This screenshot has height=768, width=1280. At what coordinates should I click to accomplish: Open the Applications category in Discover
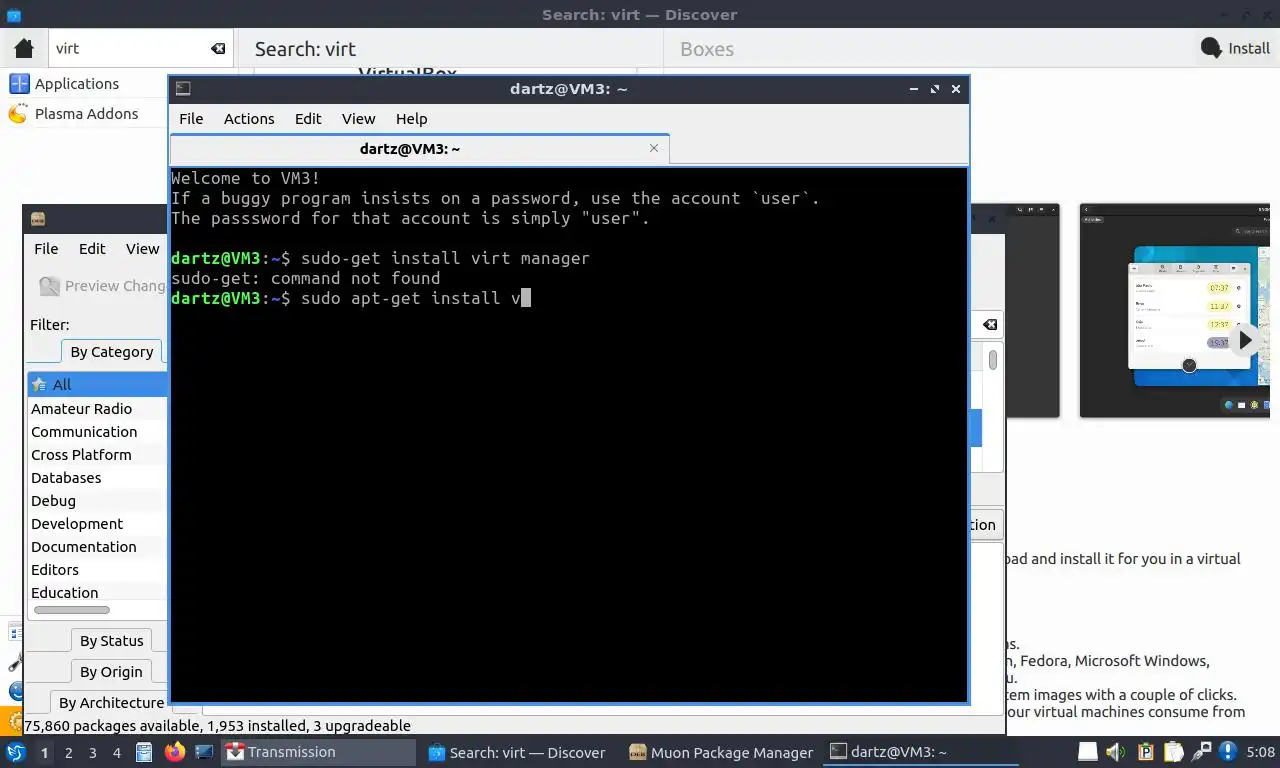click(x=76, y=84)
